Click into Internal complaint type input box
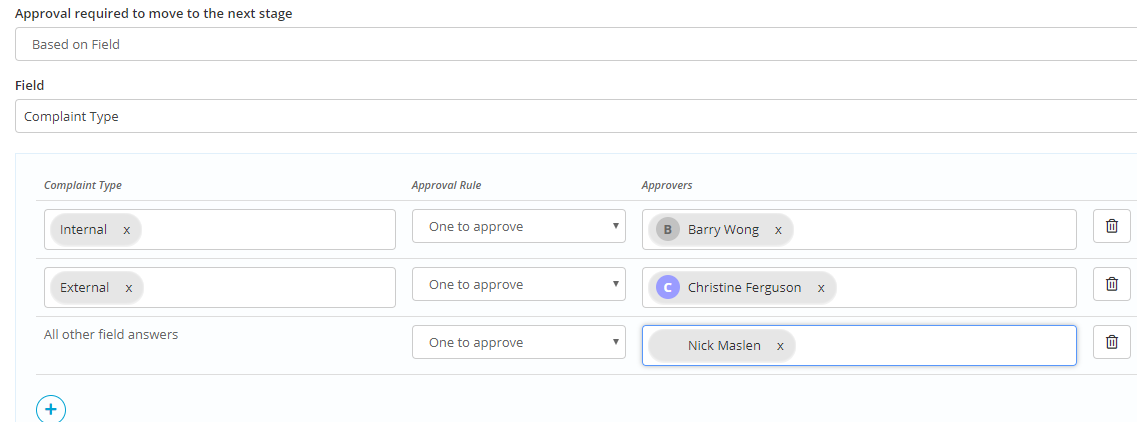The width and height of the screenshot is (1137, 422). [220, 229]
